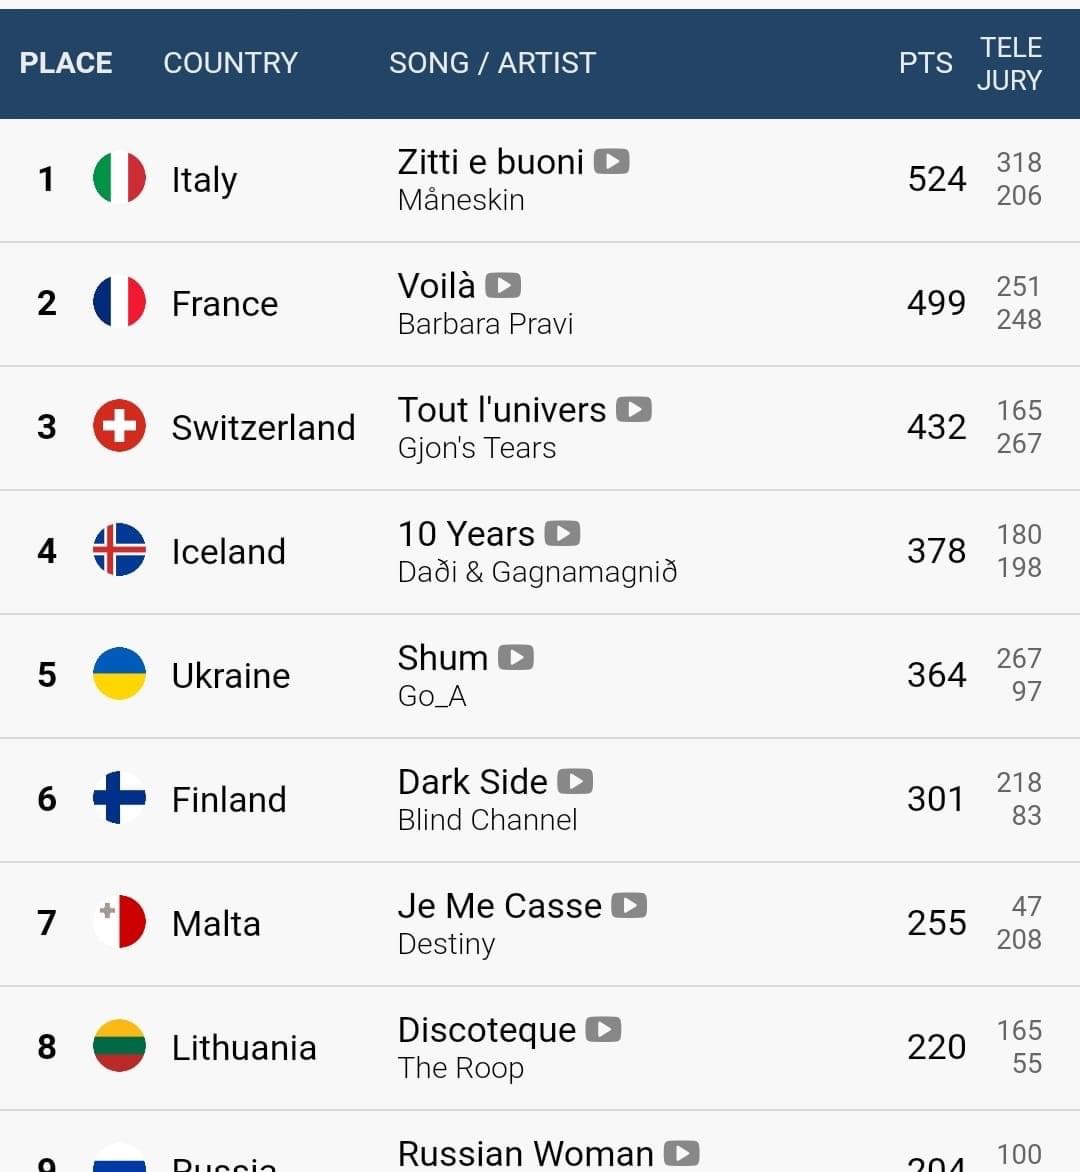This screenshot has width=1080, height=1172.
Task: Click the Ukraine flag icon
Action: tap(119, 673)
